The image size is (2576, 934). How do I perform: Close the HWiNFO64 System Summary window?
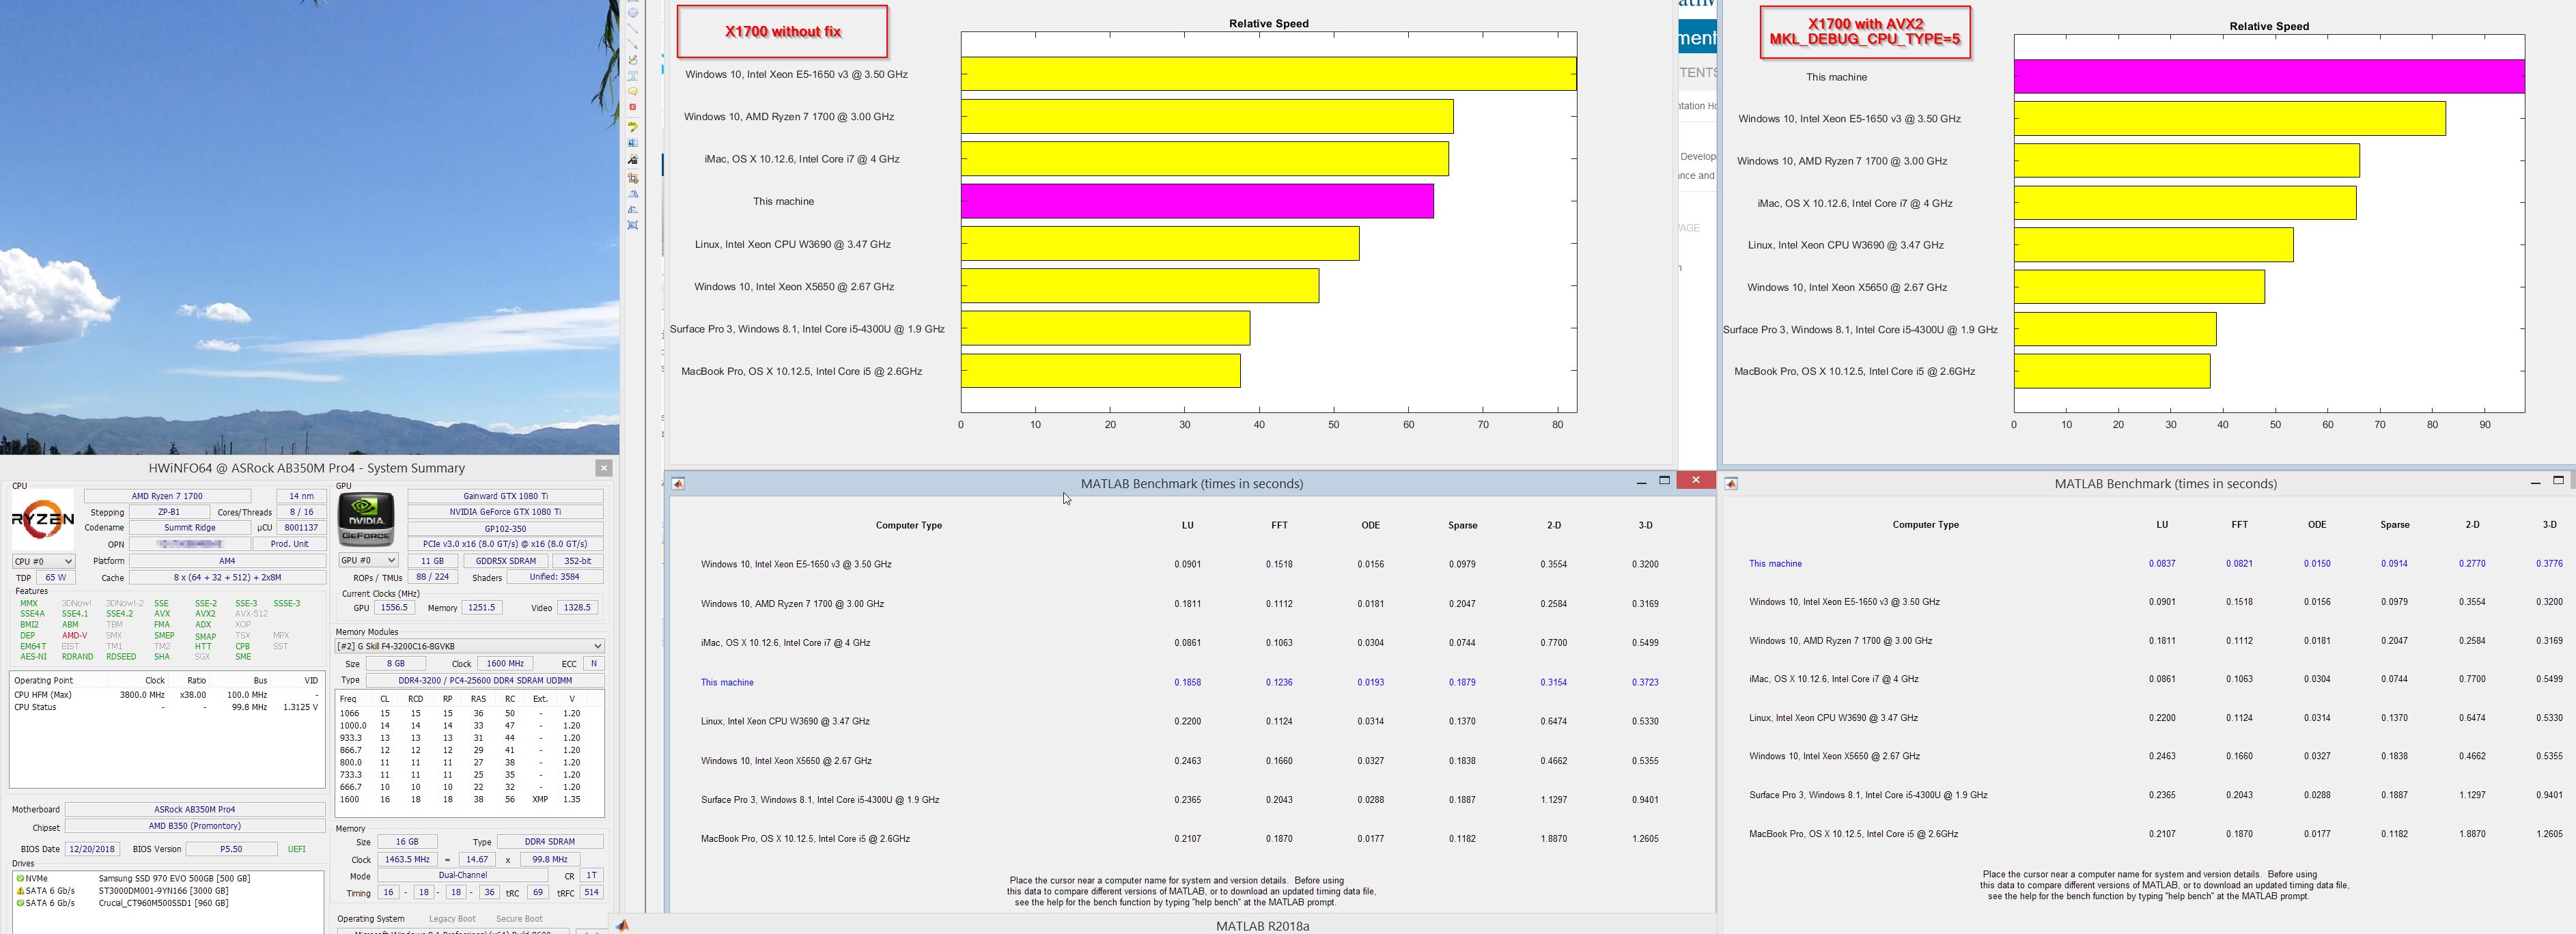pyautogui.click(x=603, y=468)
